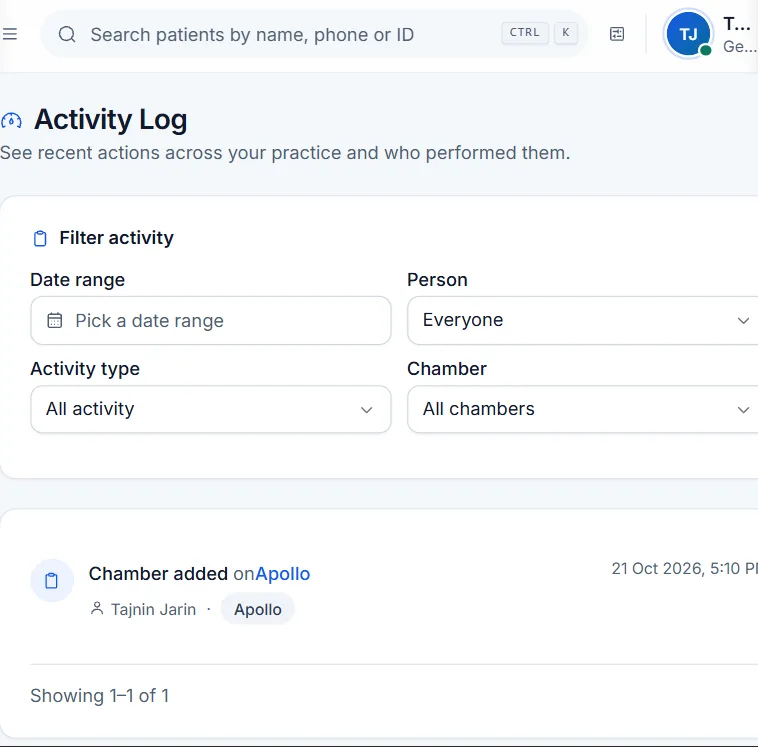
Task: Click the K shortcut key badge
Action: point(566,33)
